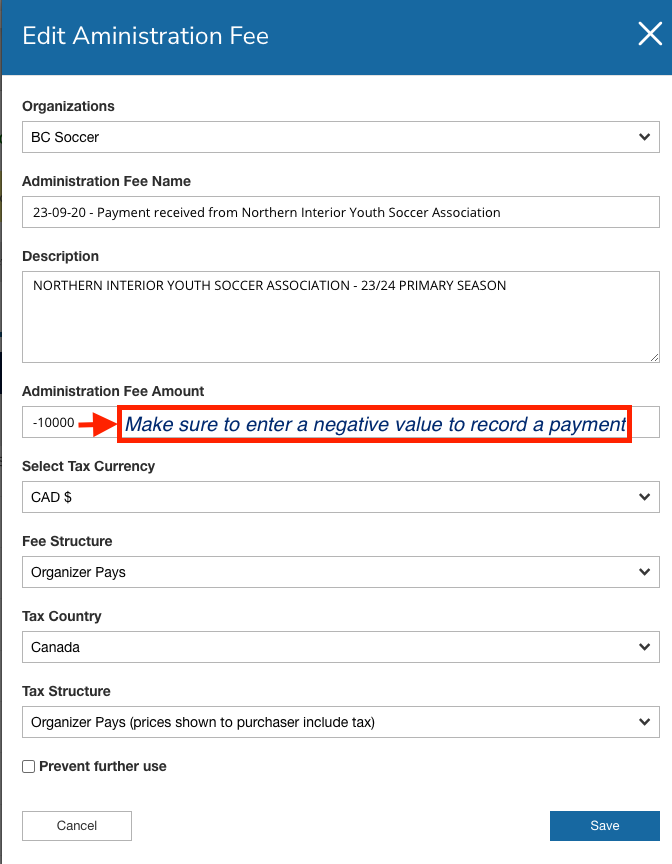Enable the Prevent further use checkbox
Screen dimensions: 672x864
tap(29, 767)
